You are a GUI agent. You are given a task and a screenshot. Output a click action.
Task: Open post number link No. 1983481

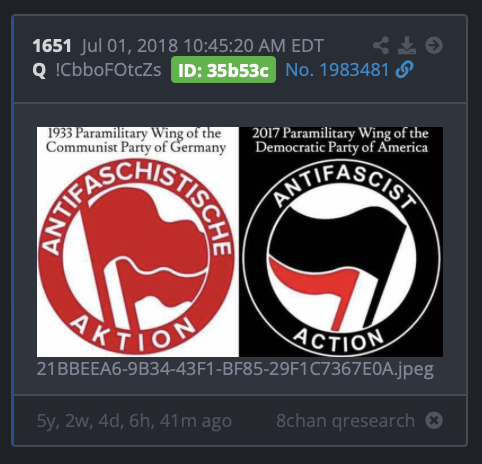(337, 70)
